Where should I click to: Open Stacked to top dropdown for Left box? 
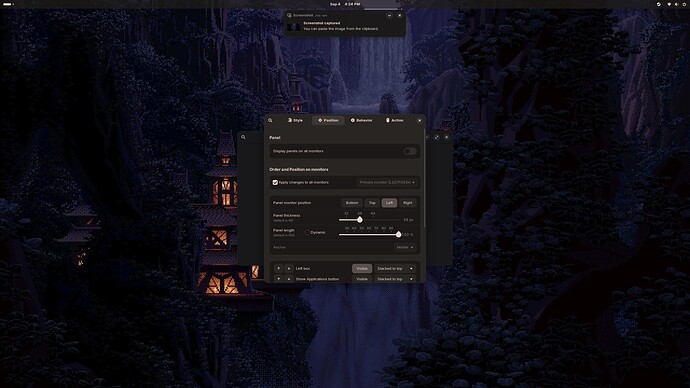coord(395,268)
